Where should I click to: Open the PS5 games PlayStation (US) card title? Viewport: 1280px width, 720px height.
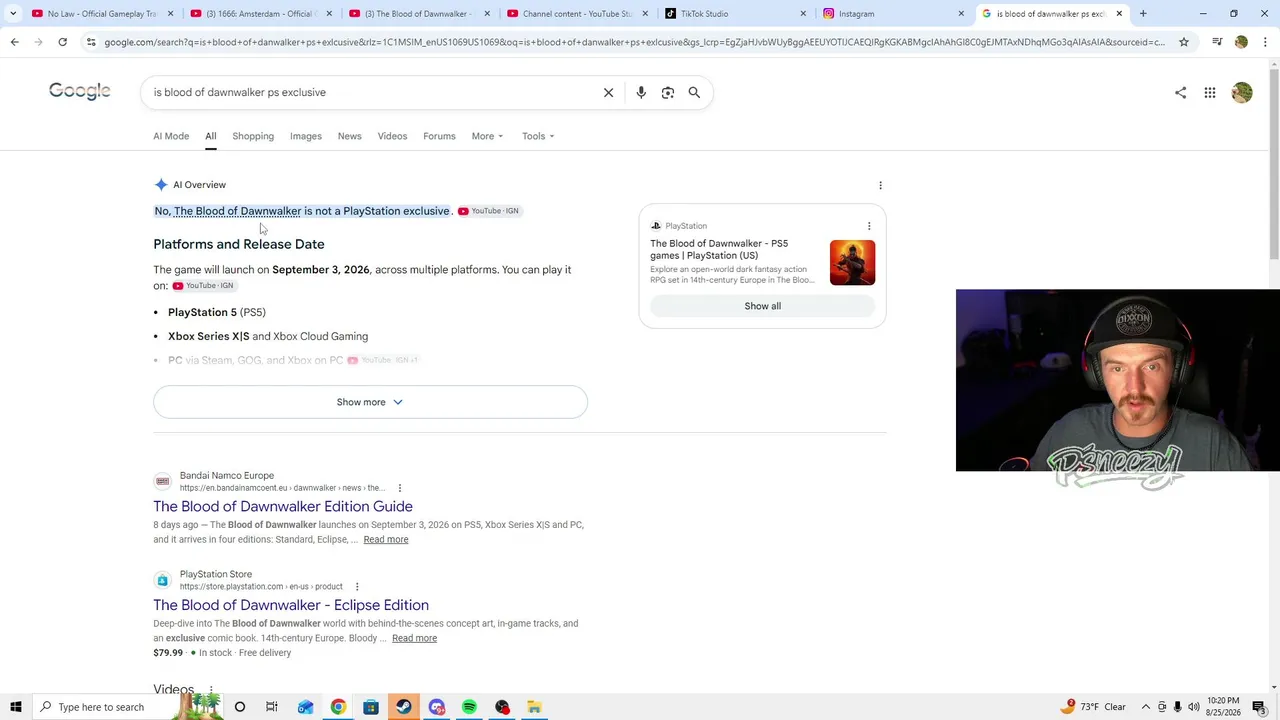(x=719, y=249)
